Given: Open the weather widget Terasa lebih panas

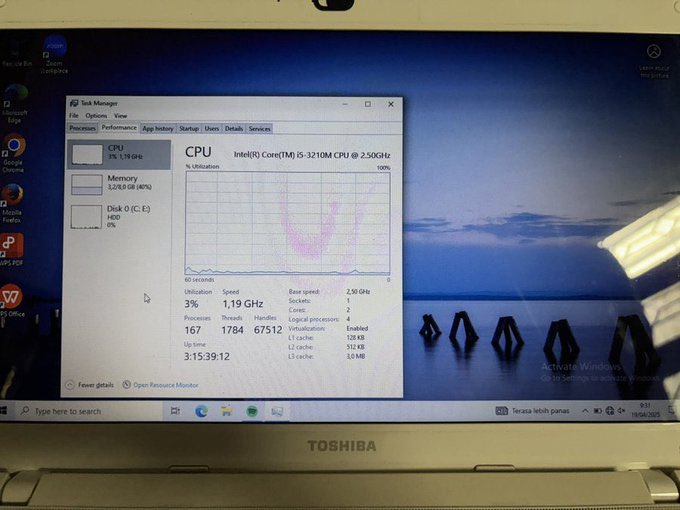Looking at the screenshot, I should pyautogui.click(x=533, y=410).
